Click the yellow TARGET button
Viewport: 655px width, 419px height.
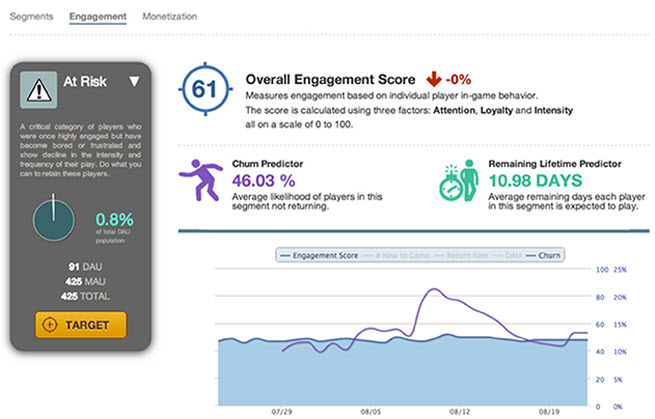[x=81, y=325]
